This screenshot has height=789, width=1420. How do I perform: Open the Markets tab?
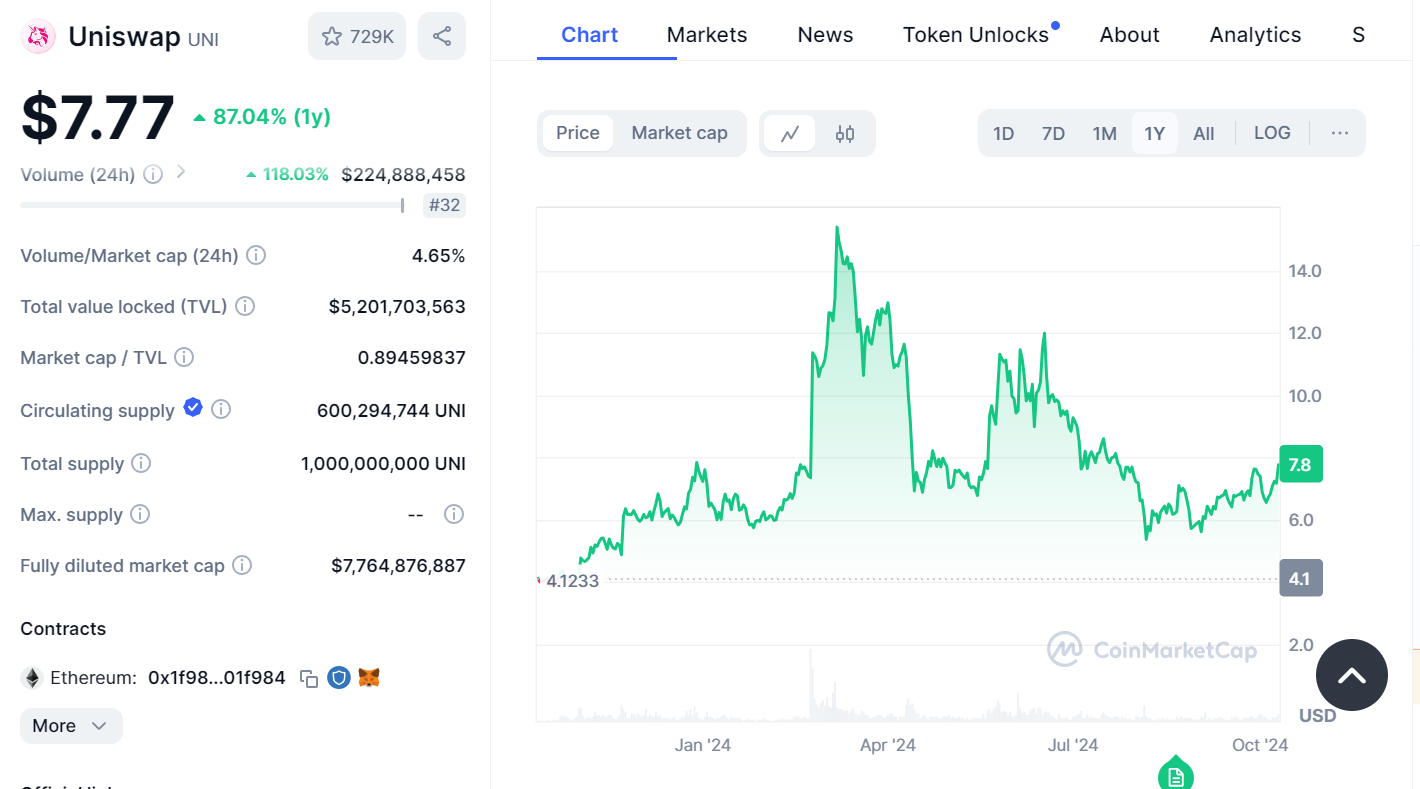tap(706, 35)
